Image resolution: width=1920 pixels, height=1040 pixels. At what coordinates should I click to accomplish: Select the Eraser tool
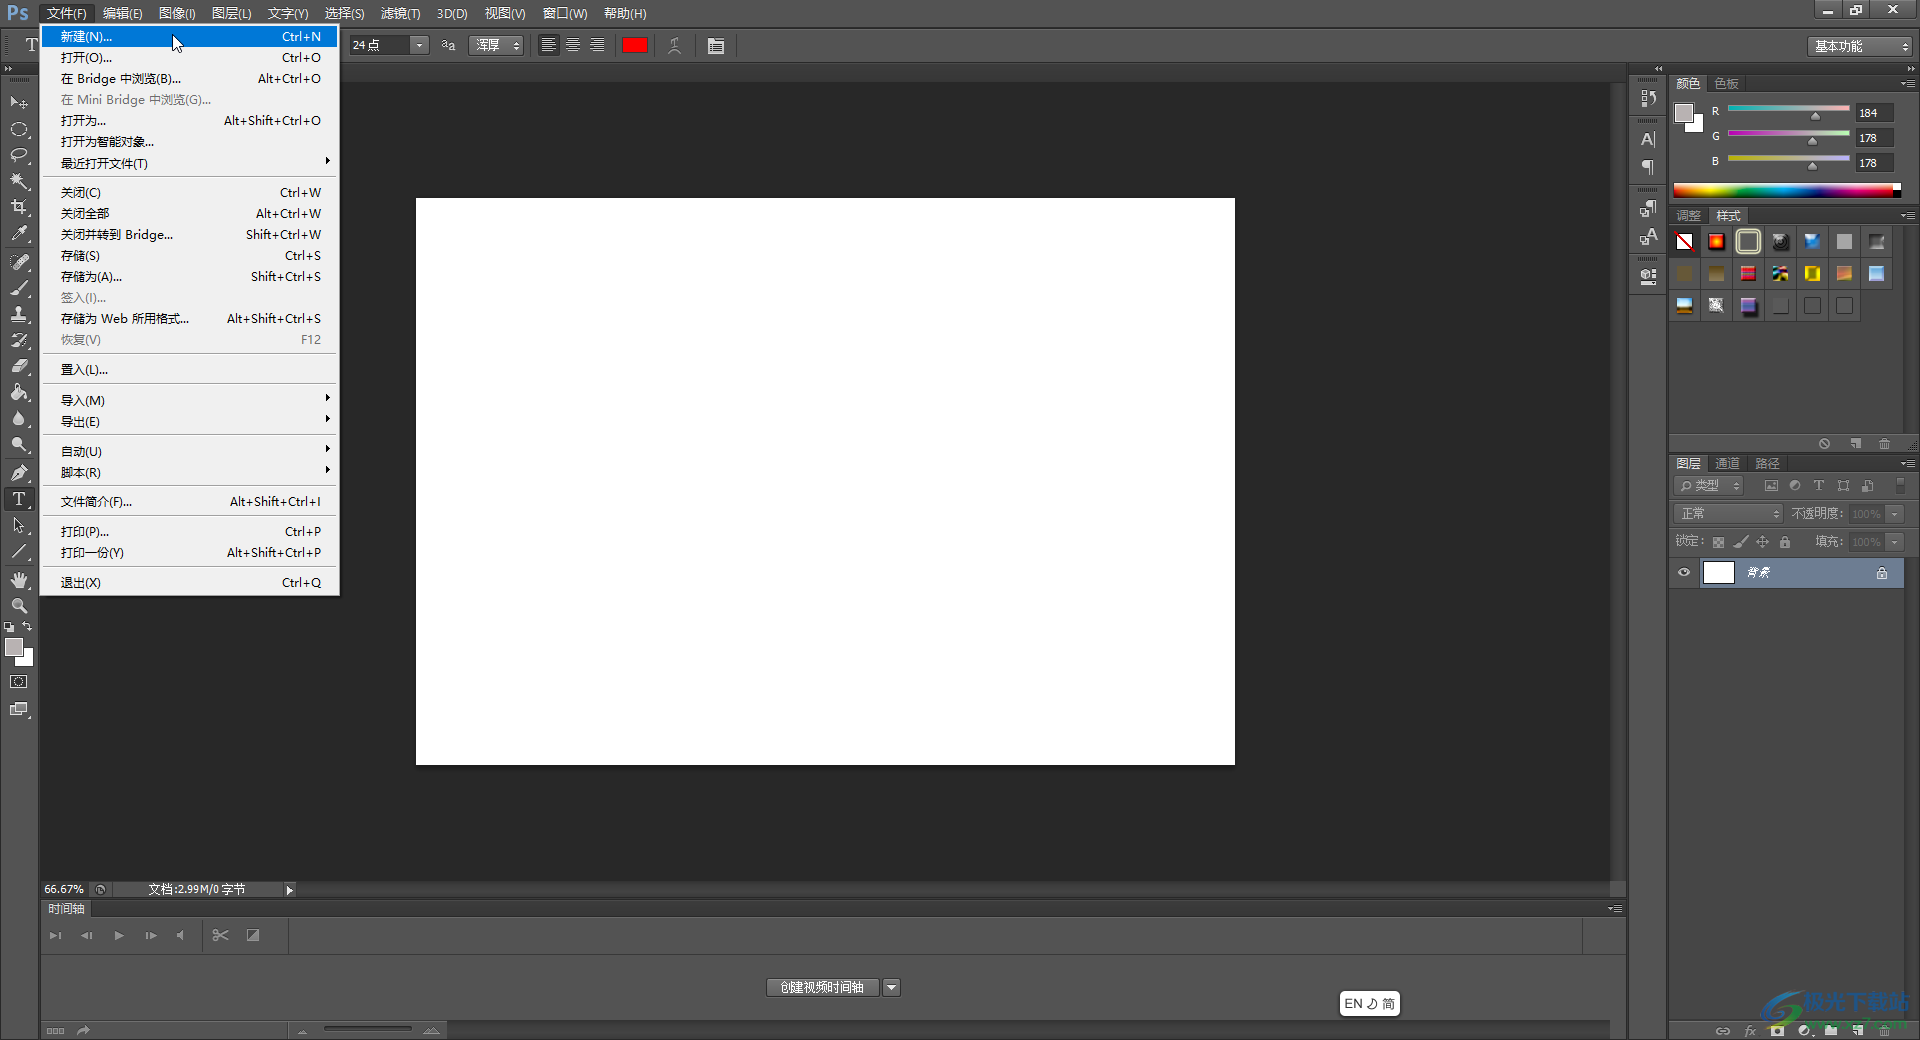(19, 366)
